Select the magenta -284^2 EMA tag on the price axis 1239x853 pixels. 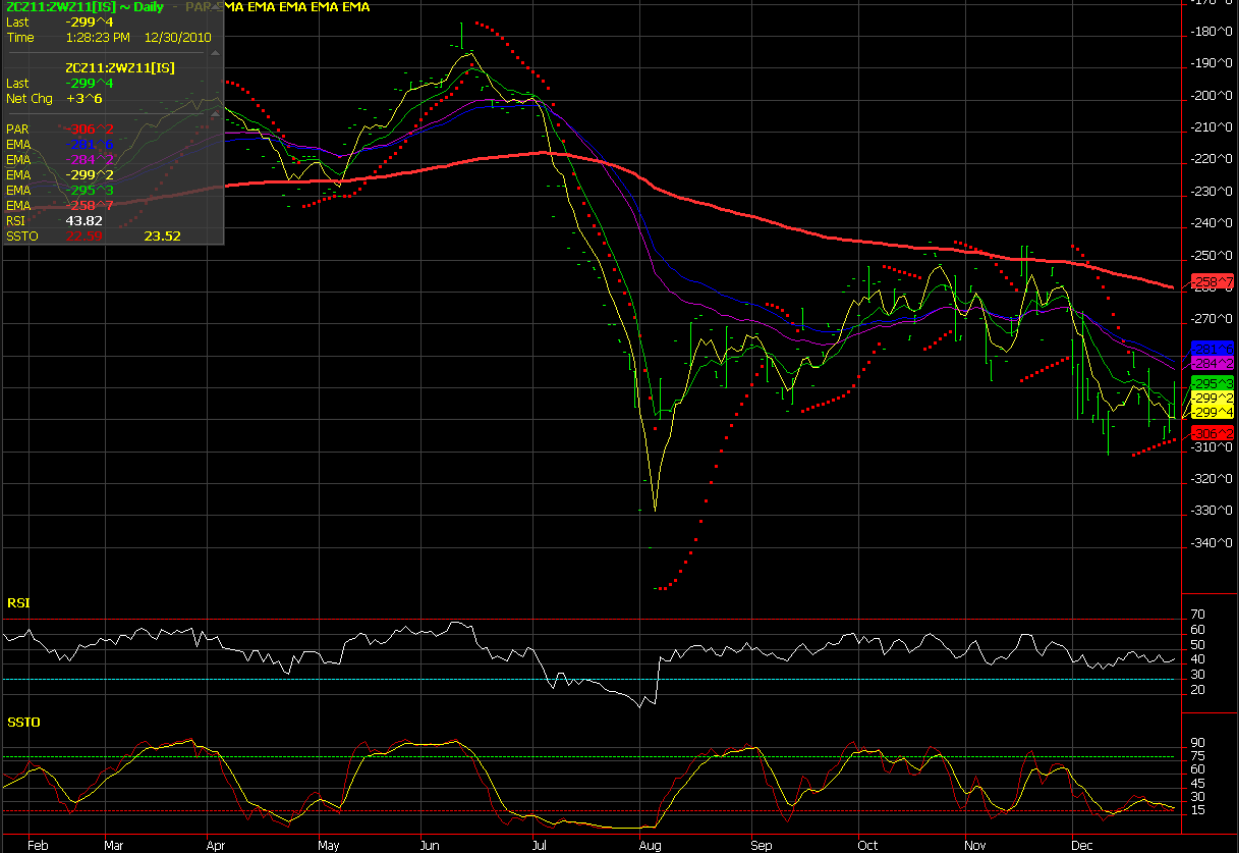[x=1212, y=362]
